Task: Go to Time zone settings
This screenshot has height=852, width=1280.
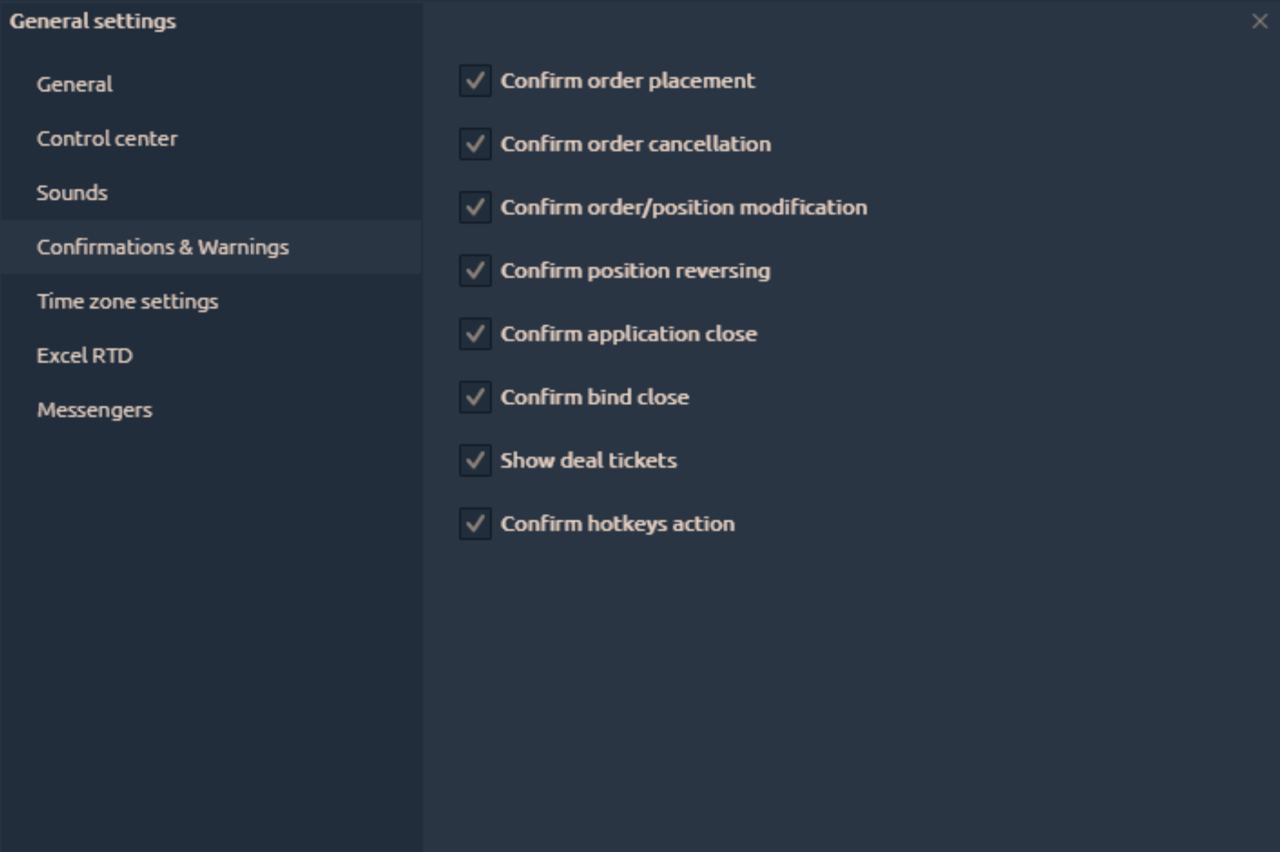Action: point(127,301)
